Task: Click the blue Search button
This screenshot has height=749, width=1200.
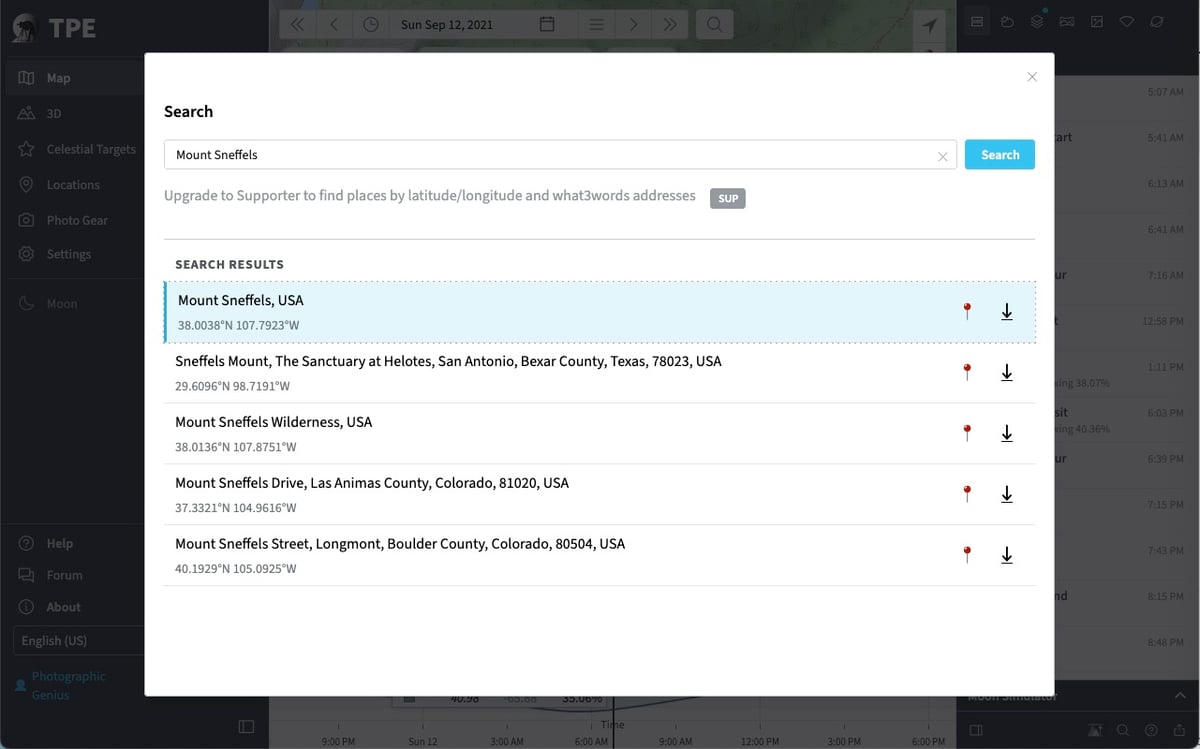Action: click(x=999, y=155)
